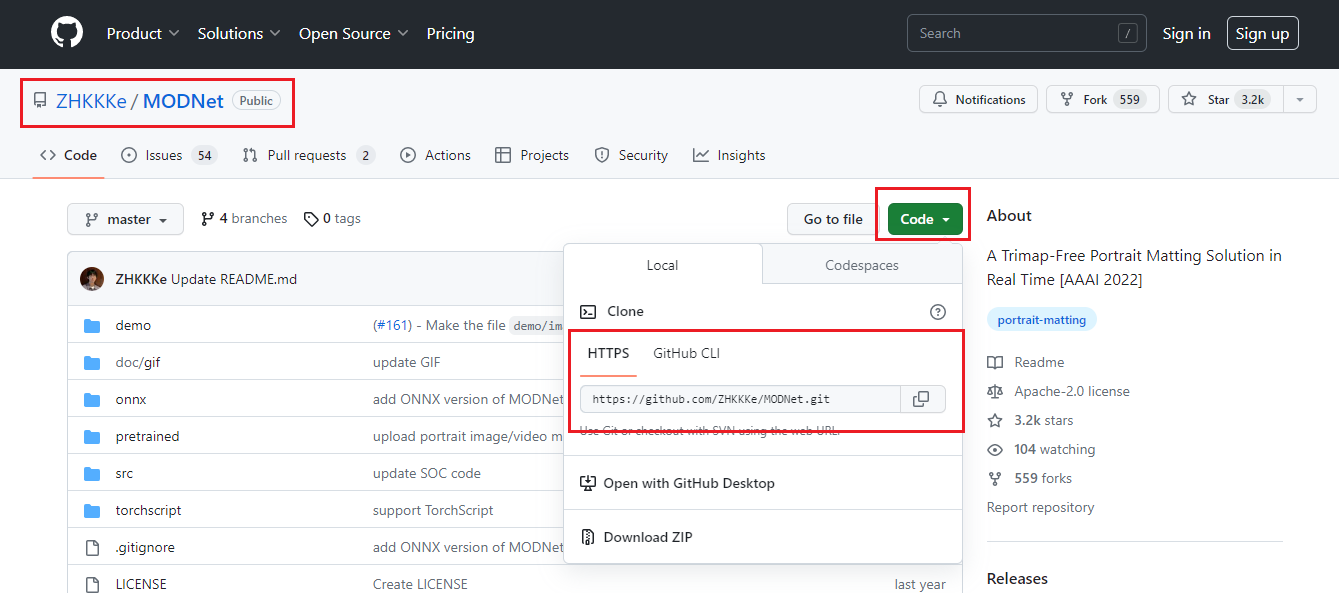
Task: Click the Update README.md commit message
Action: pos(234,279)
